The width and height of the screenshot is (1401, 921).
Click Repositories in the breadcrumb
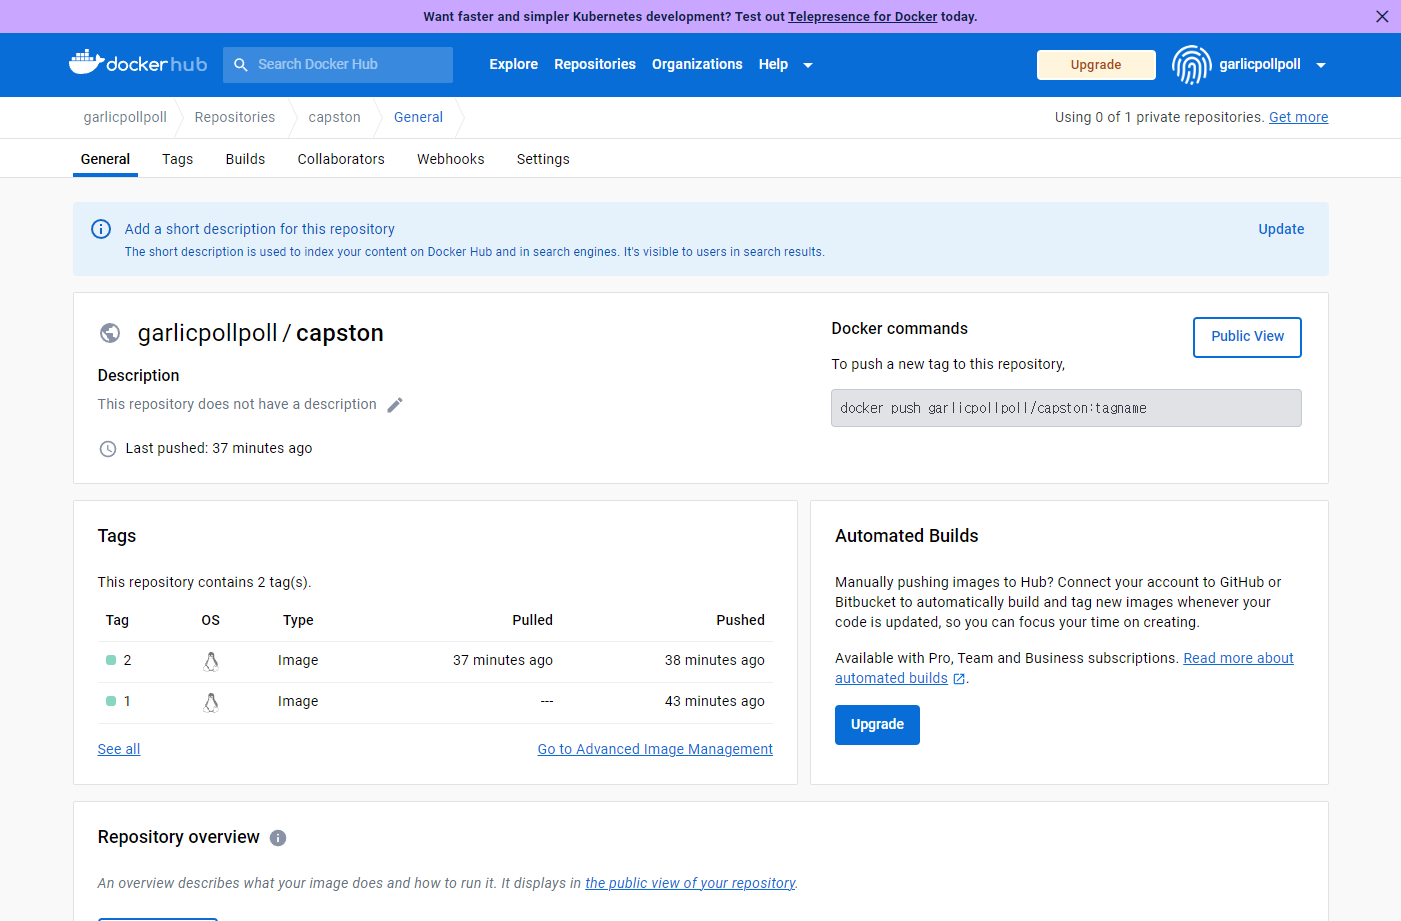[235, 117]
